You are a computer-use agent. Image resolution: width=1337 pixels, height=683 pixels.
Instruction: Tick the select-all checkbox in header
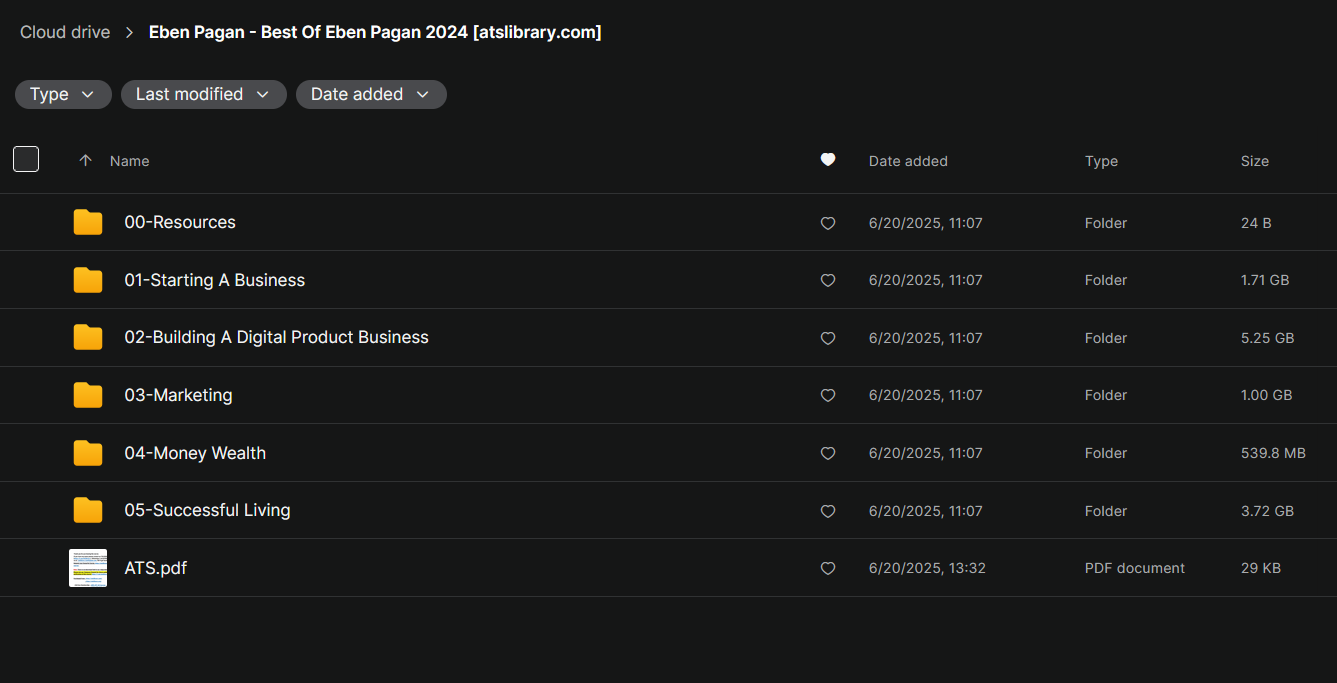[26, 159]
